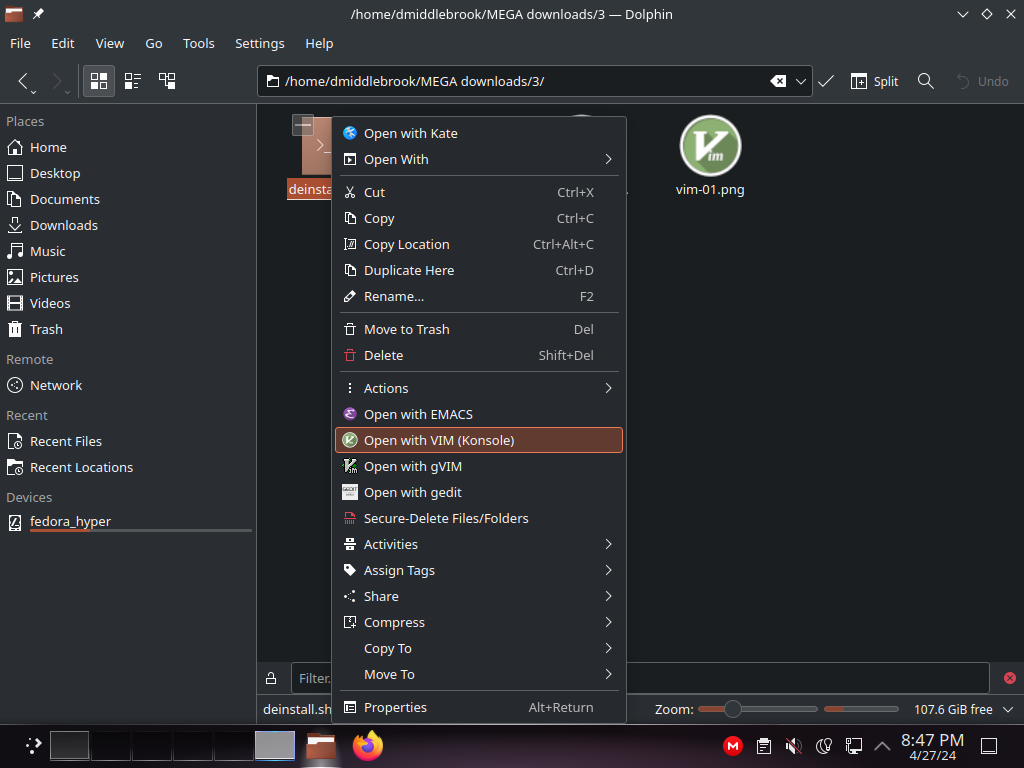
Task: Open Properties from context menu
Action: click(x=479, y=707)
